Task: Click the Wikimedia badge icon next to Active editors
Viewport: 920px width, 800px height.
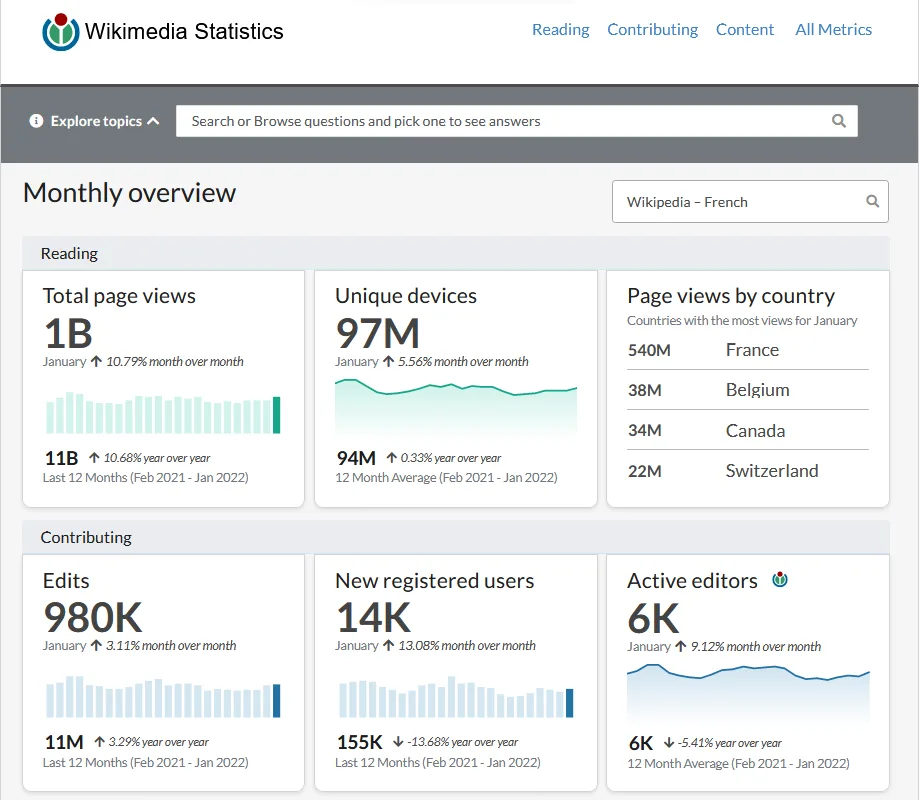Action: pos(780,580)
